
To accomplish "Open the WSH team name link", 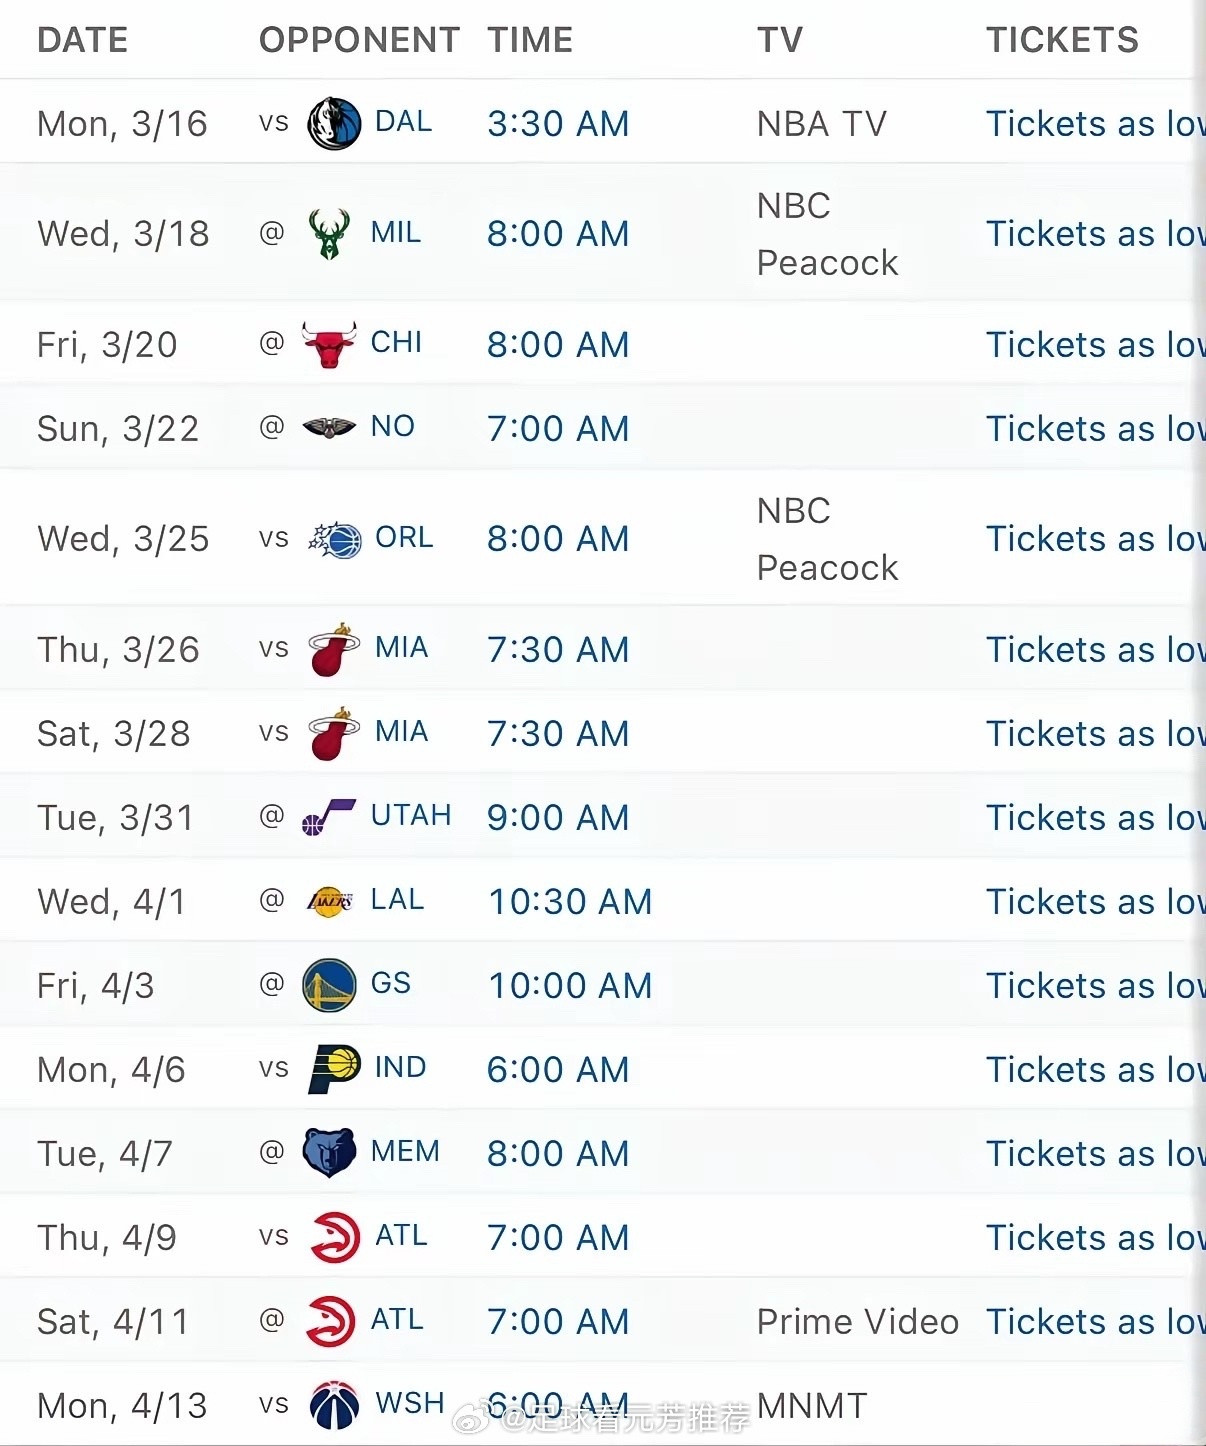I will click(409, 1403).
